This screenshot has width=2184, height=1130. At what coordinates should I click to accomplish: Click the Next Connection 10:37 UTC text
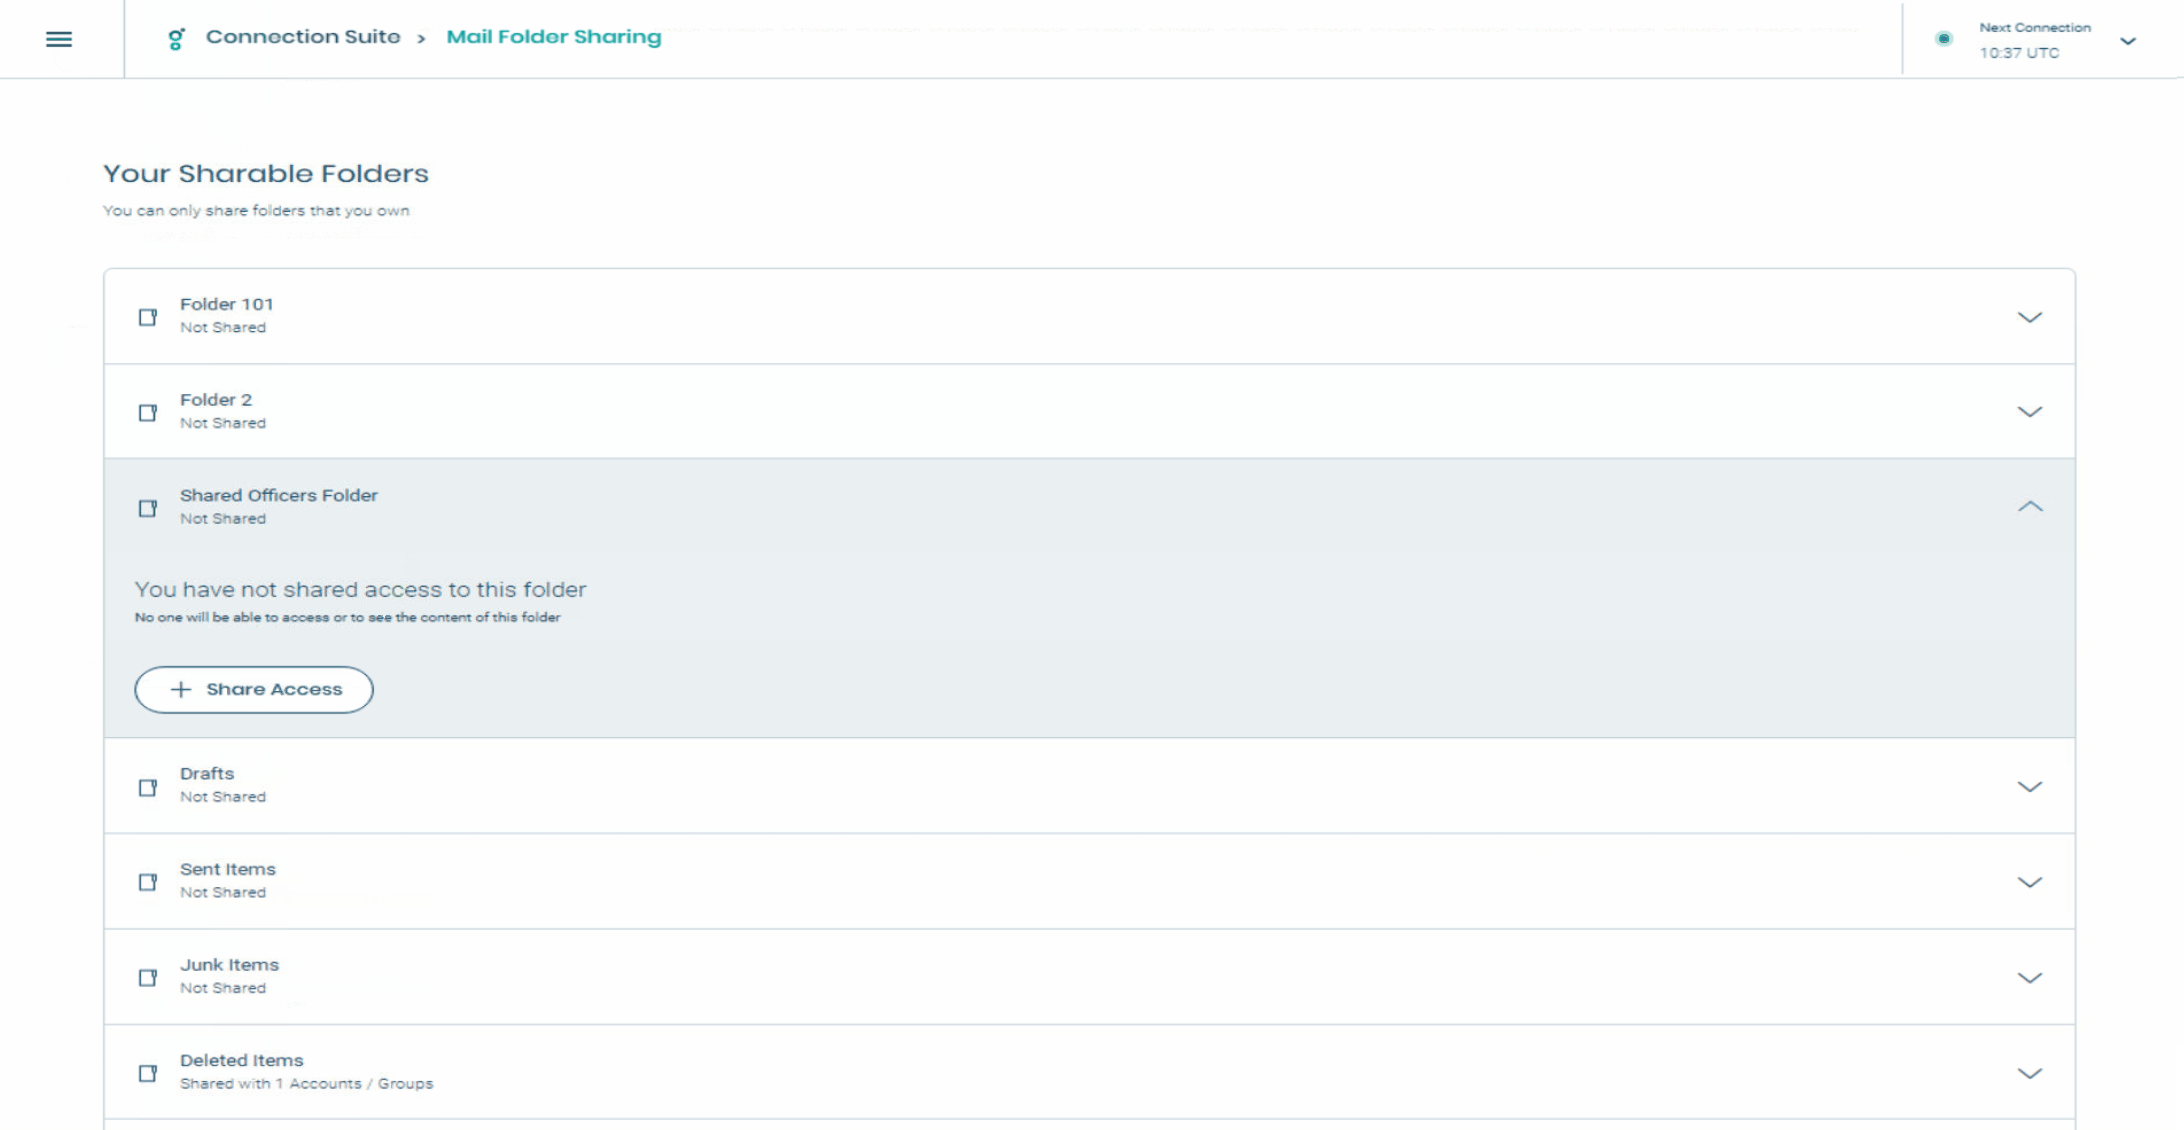[2034, 40]
